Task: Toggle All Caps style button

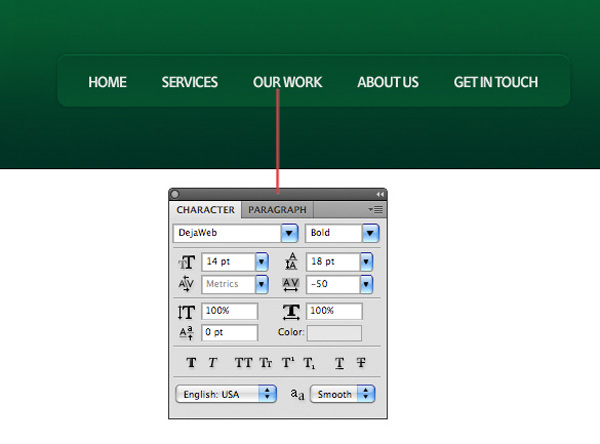Action: click(x=243, y=362)
